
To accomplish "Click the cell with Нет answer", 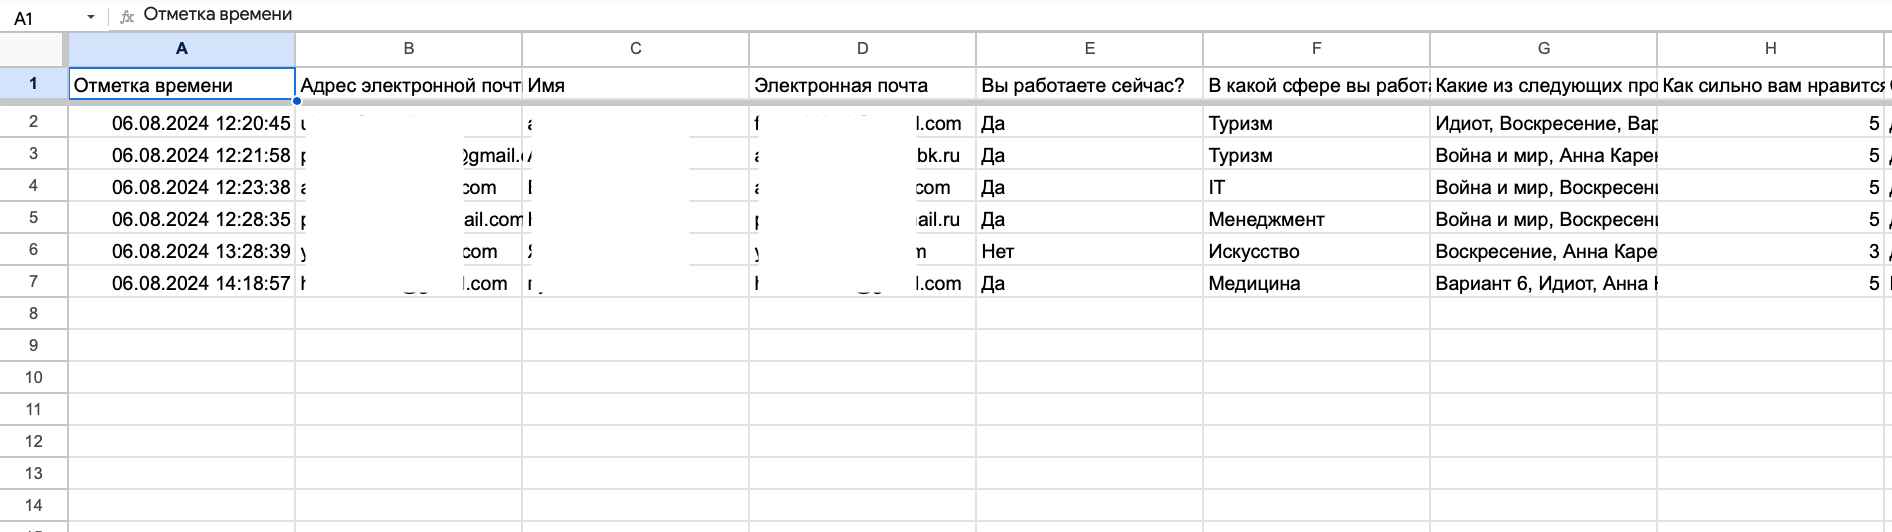I will 1089,251.
